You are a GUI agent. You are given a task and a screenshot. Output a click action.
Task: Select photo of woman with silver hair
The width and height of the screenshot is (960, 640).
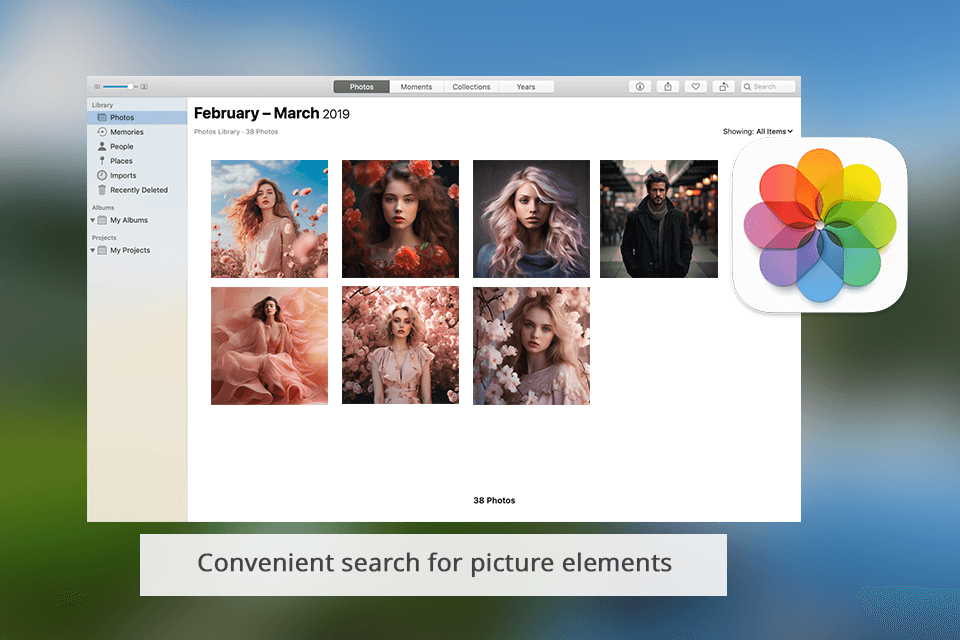(531, 219)
